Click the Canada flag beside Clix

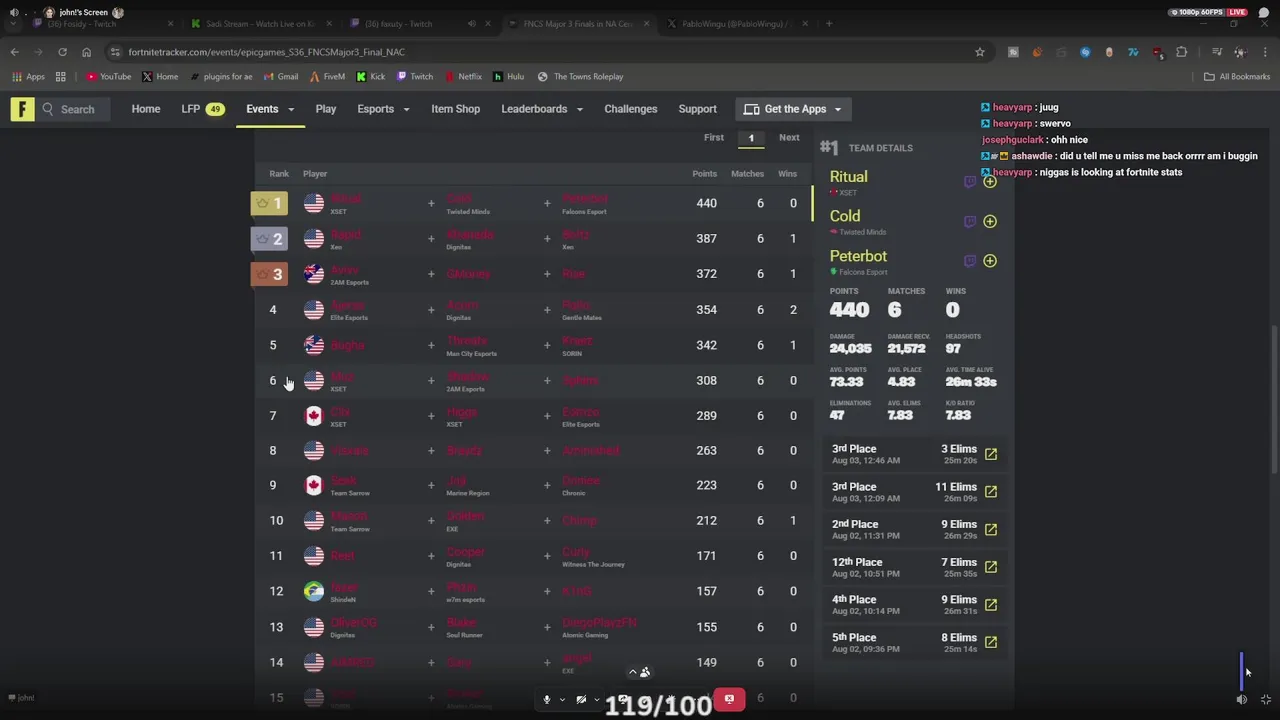314,416
